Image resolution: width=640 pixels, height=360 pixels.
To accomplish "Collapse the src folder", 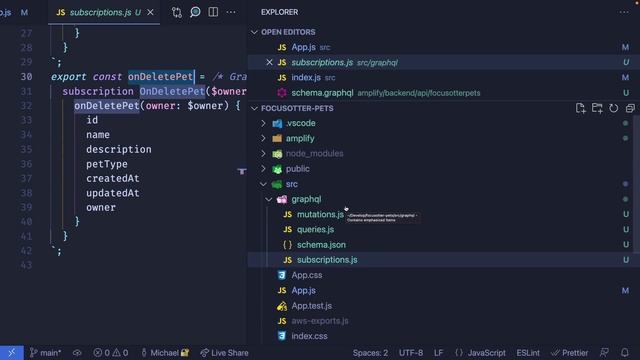I will (263, 184).
